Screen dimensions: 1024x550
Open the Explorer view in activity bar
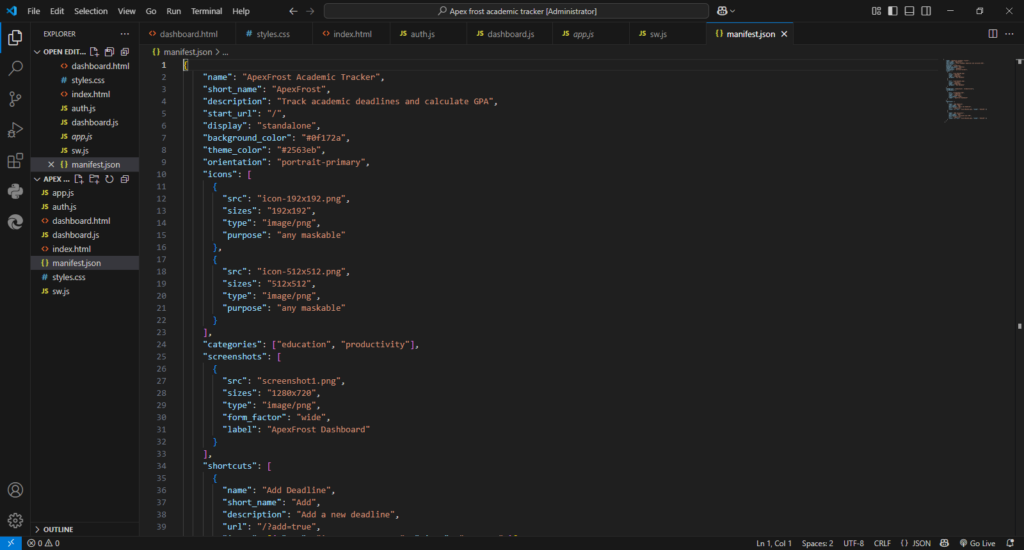coord(15,38)
